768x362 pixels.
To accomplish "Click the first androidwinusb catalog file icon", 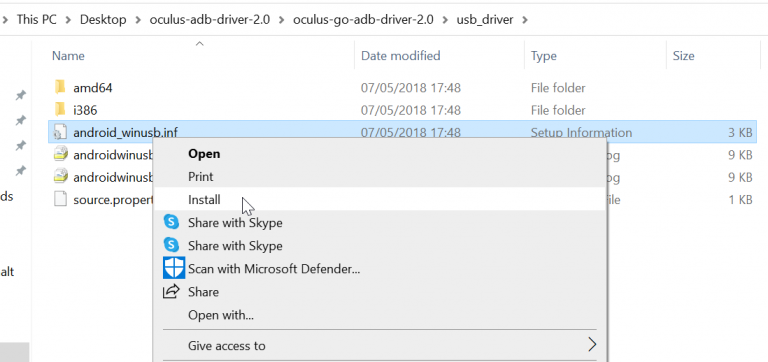I will (60, 155).
